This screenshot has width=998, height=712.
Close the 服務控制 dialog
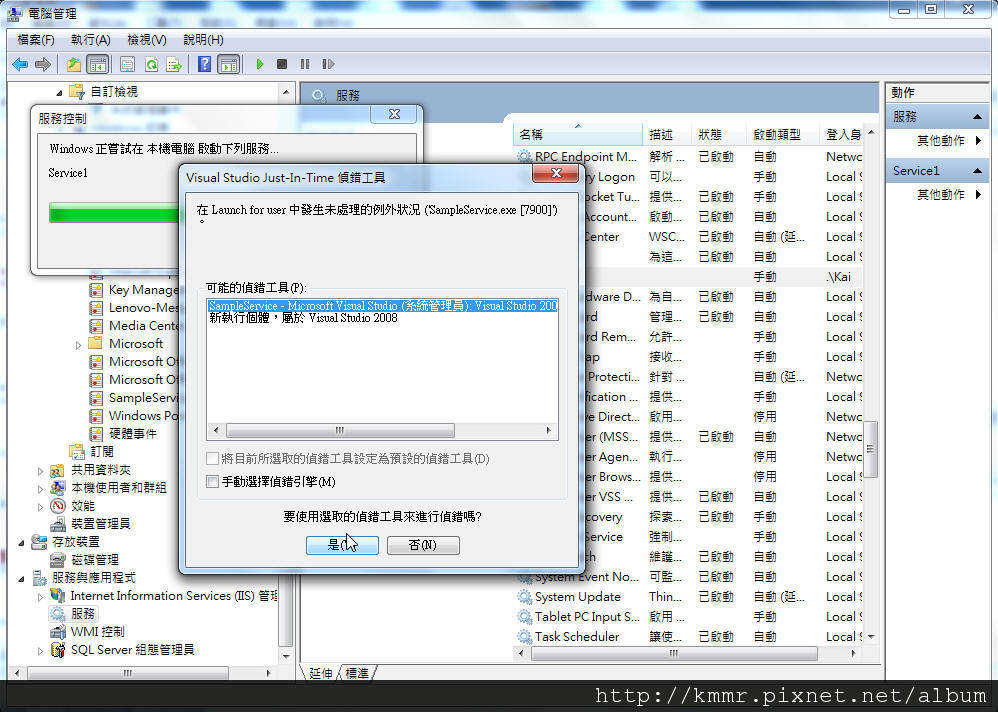coord(395,114)
